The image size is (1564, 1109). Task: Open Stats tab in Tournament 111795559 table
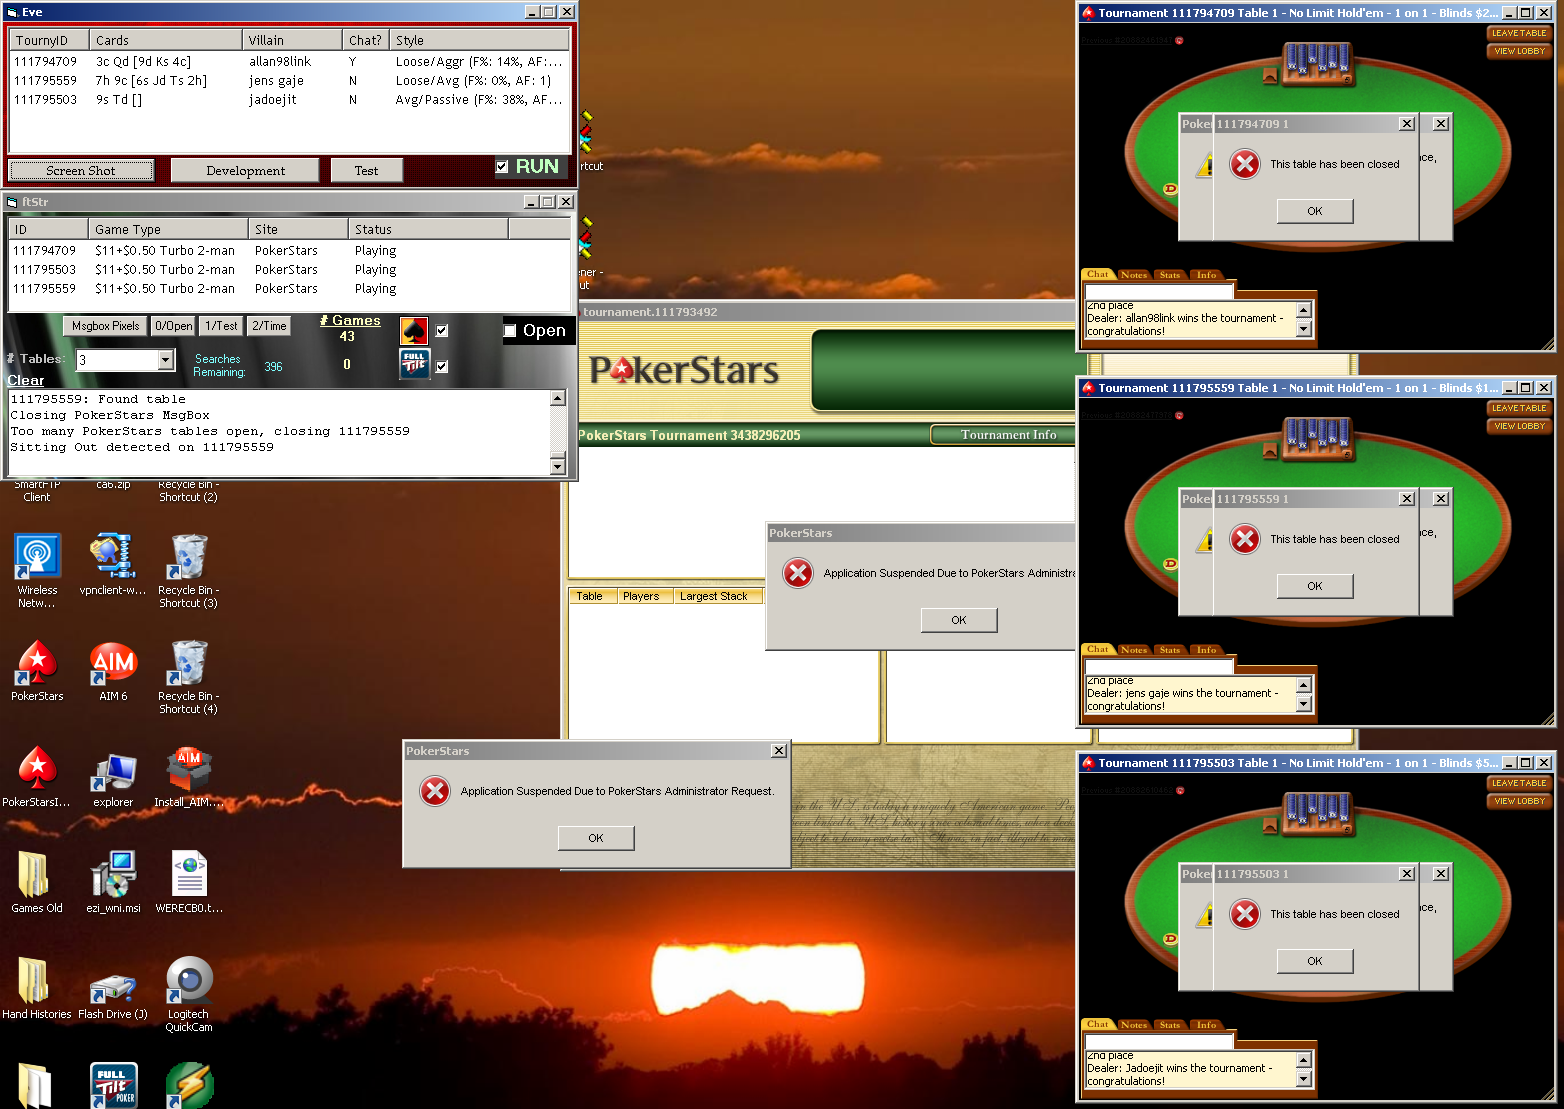click(x=1170, y=650)
